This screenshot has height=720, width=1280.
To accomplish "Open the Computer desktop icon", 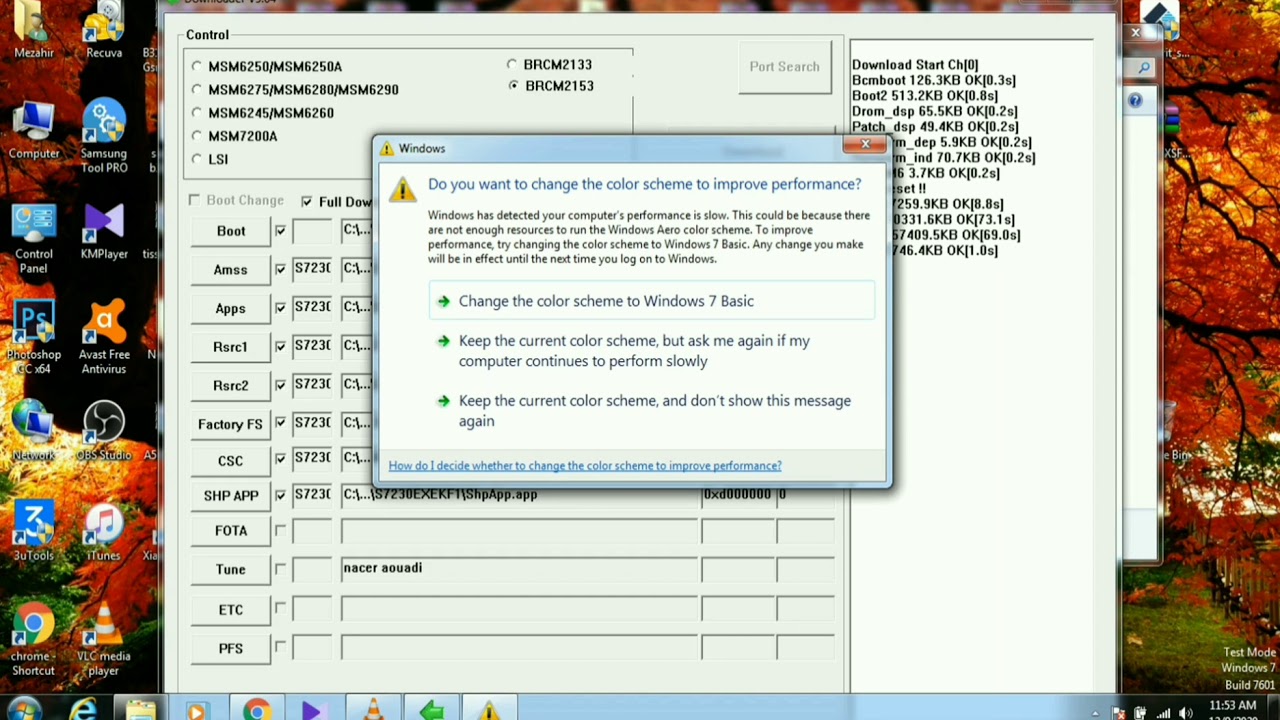I will click(33, 130).
